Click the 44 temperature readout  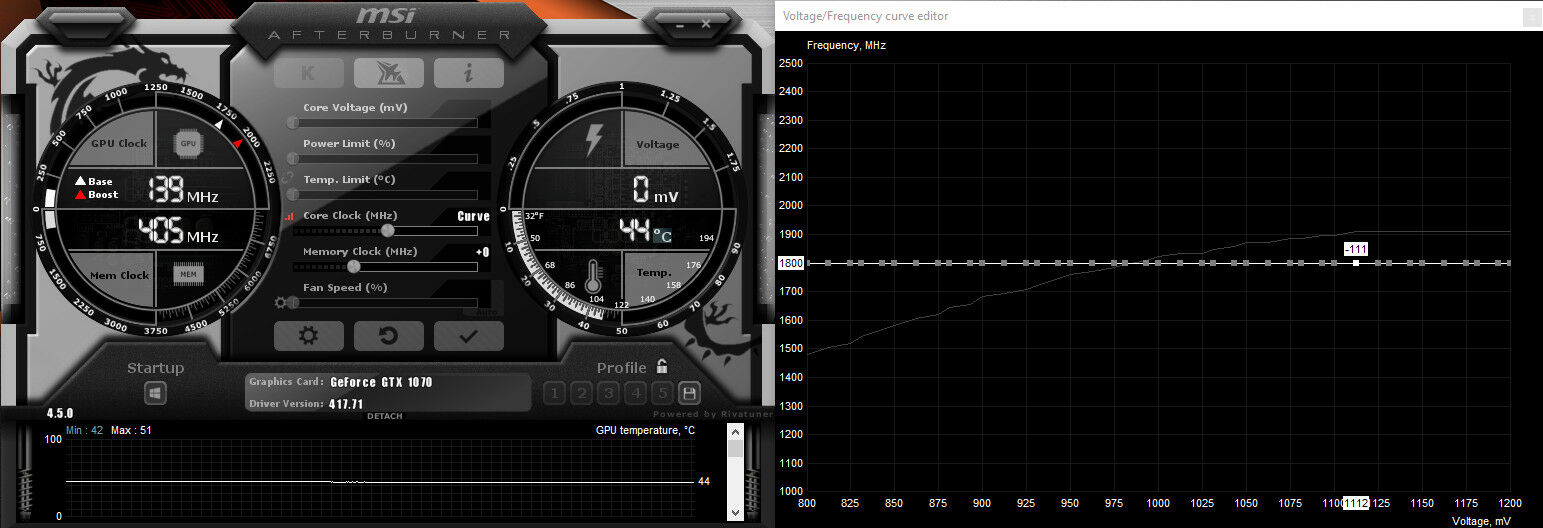click(x=634, y=231)
